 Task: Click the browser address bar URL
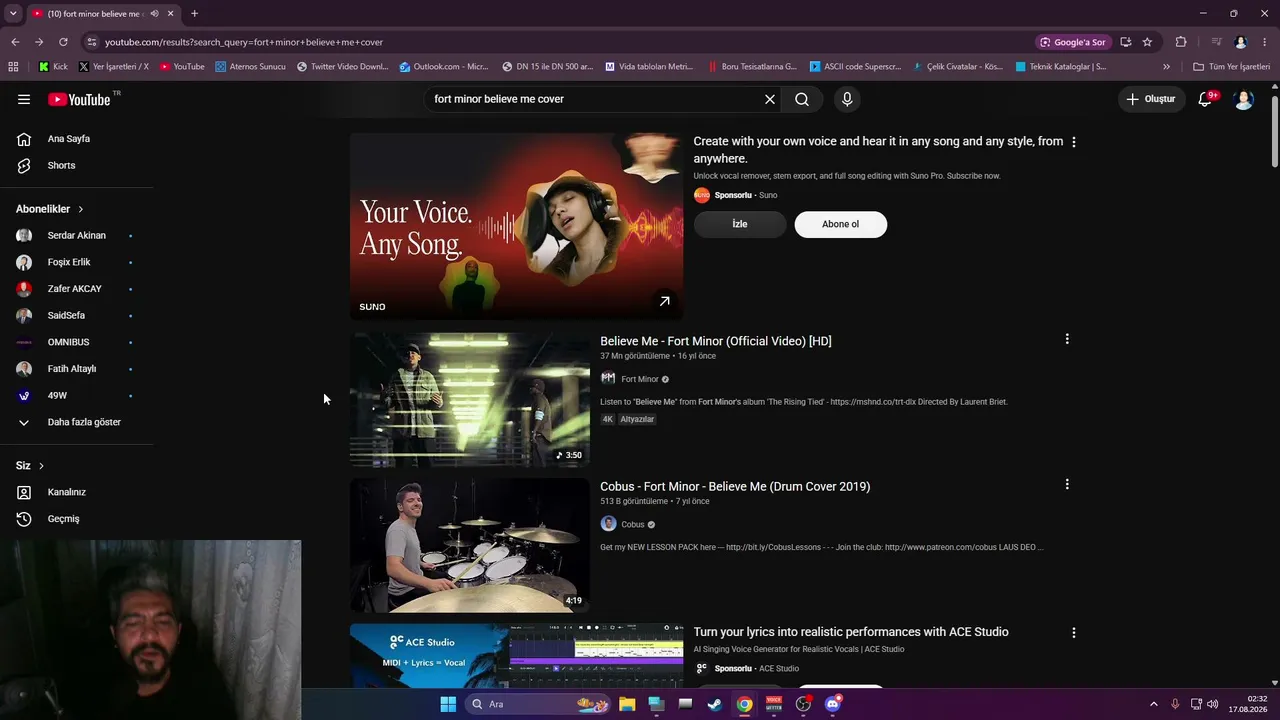coord(244,42)
